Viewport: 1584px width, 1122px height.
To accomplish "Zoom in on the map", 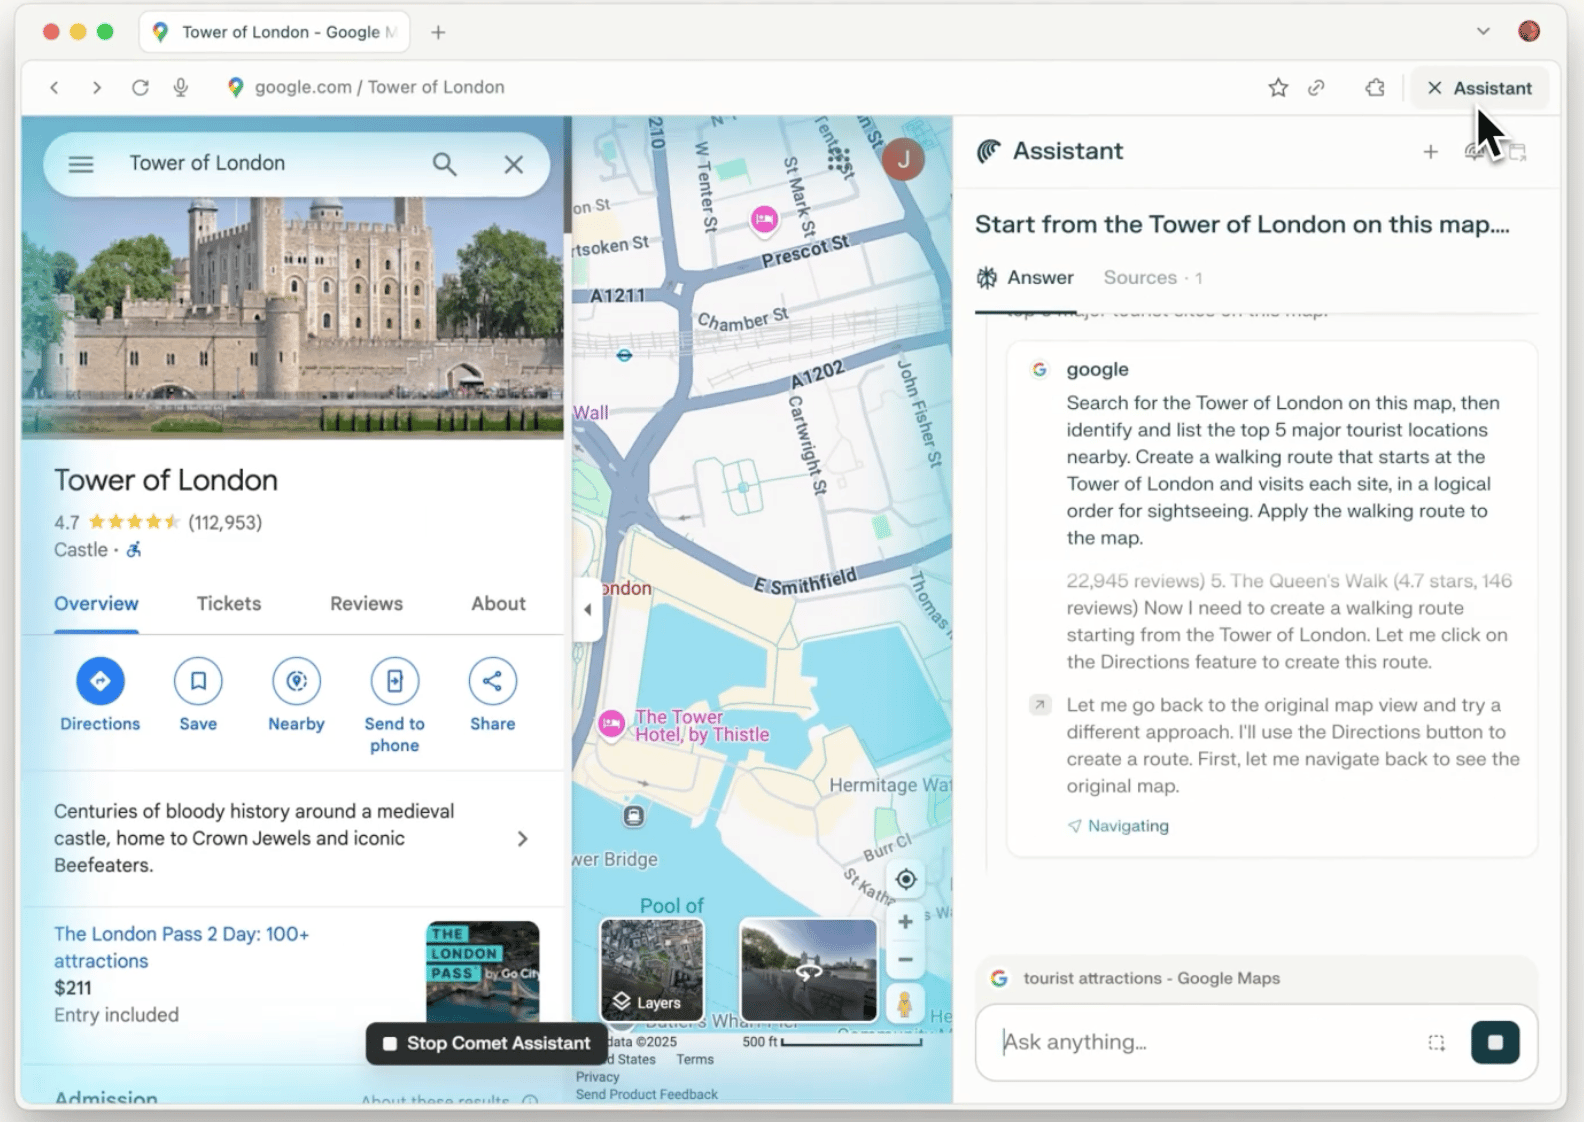I will click(x=906, y=922).
